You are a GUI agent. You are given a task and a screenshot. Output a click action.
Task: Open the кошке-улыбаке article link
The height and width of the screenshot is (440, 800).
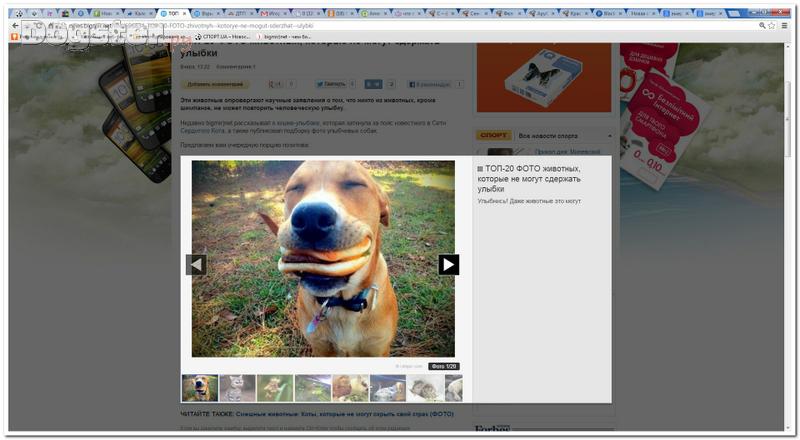pyautogui.click(x=299, y=123)
